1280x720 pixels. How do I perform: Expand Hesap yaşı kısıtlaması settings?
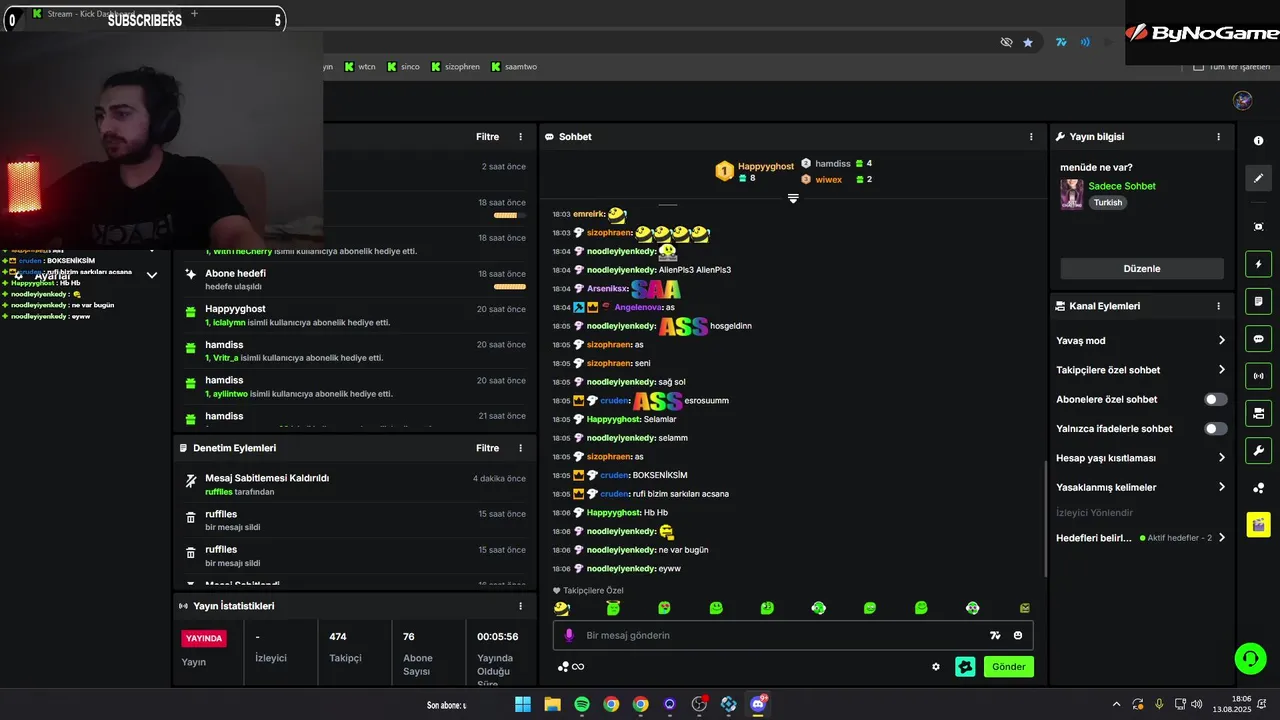(1221, 458)
